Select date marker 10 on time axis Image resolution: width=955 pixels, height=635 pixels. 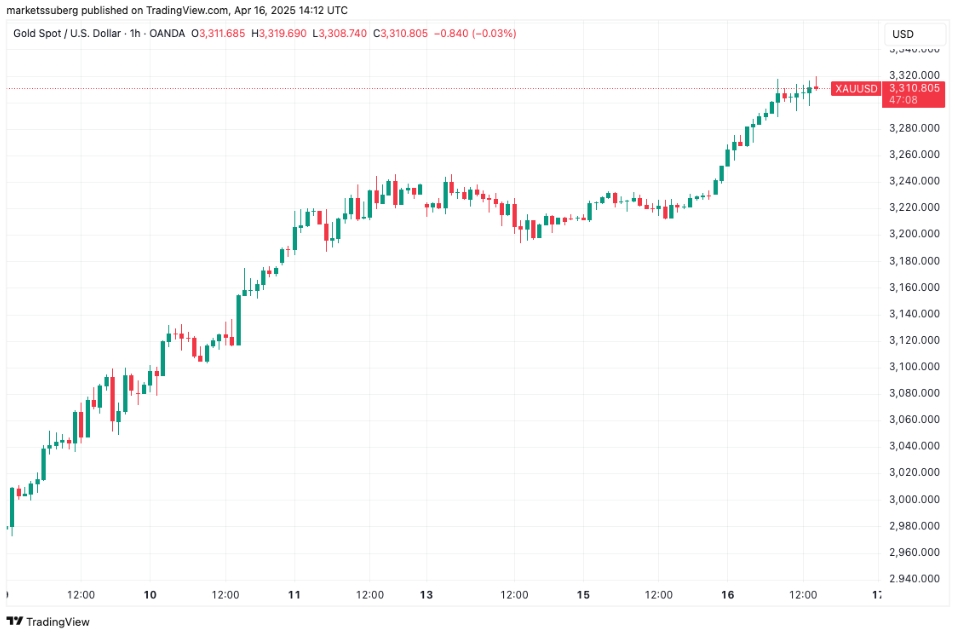[150, 595]
